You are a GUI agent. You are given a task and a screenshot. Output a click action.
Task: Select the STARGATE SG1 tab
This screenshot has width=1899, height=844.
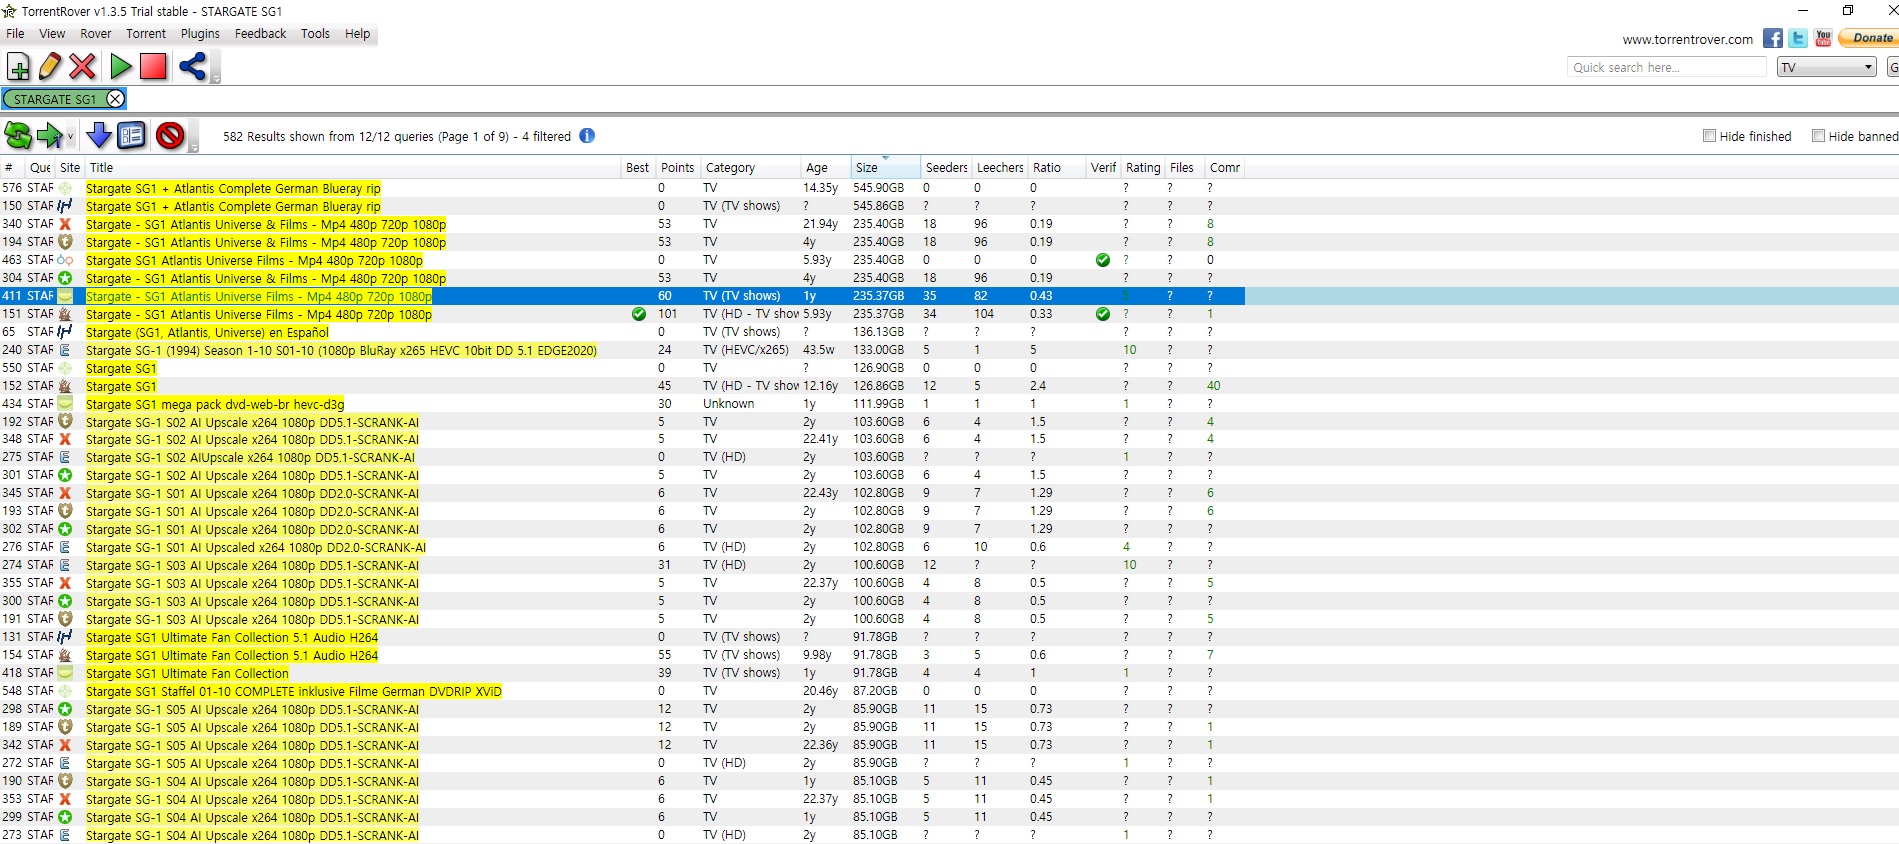point(55,99)
